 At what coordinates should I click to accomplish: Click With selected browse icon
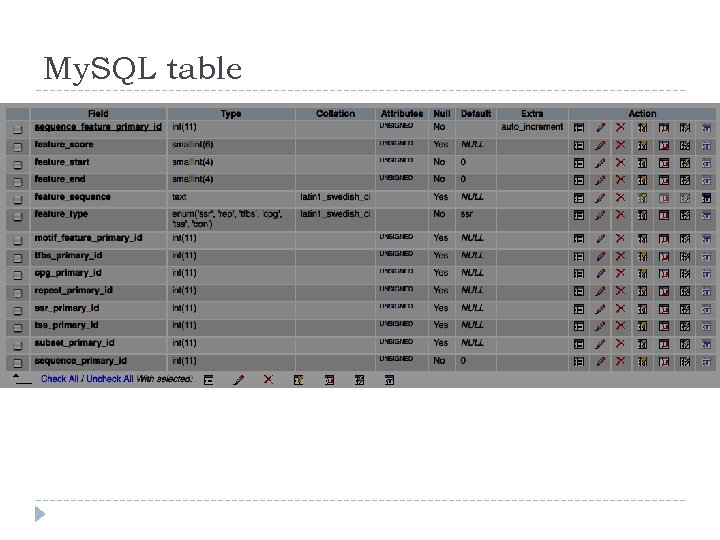[x=208, y=380]
